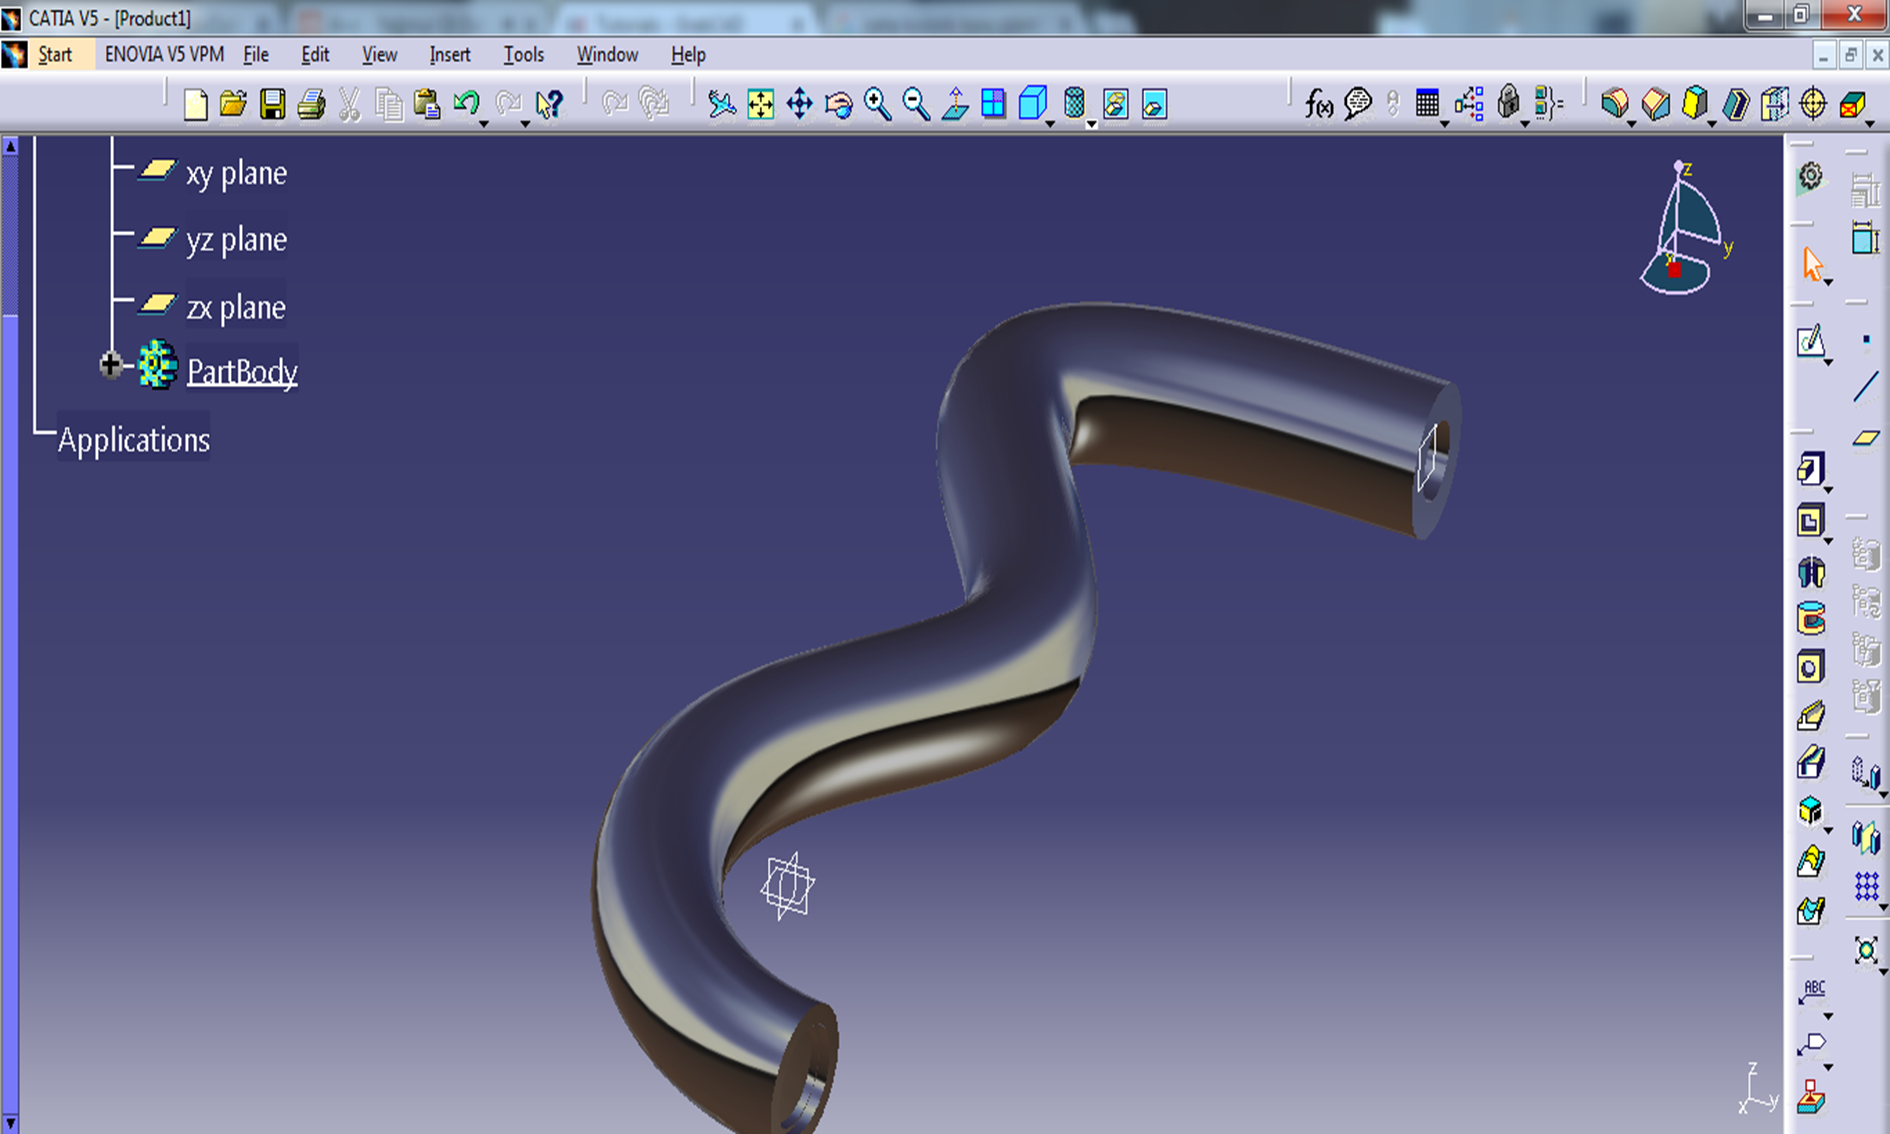Screen dimensions: 1890x1134
Task: Select the Shaft tool icon
Action: pyautogui.click(x=1811, y=573)
